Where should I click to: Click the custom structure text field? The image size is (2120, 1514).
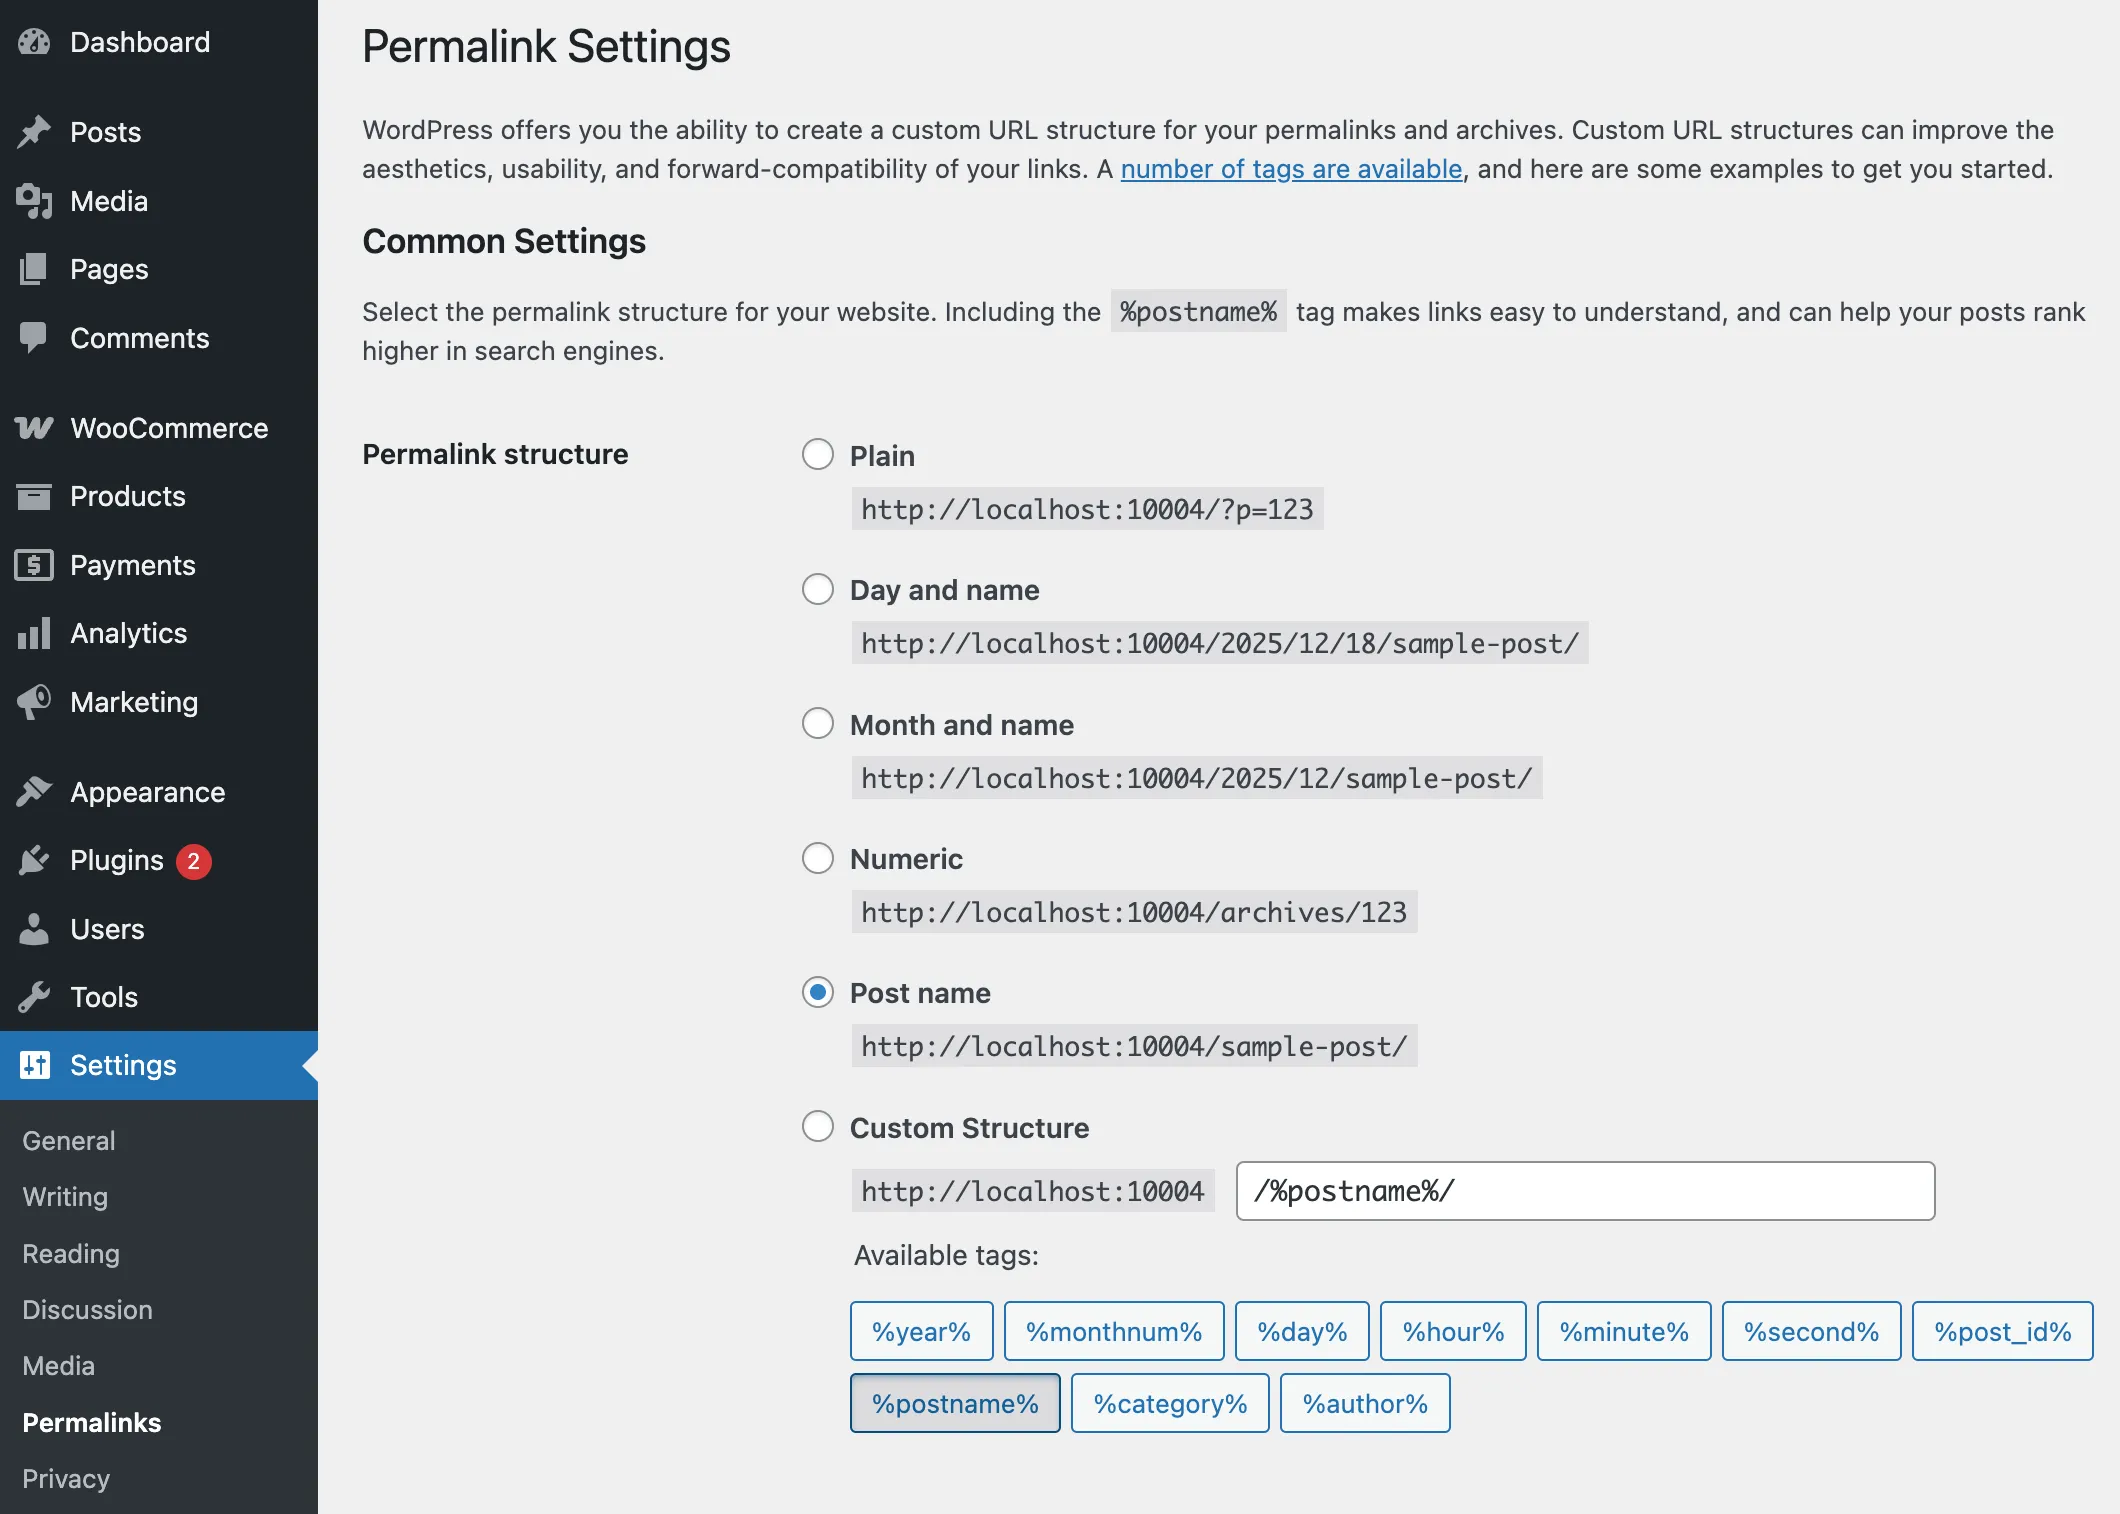coord(1585,1191)
